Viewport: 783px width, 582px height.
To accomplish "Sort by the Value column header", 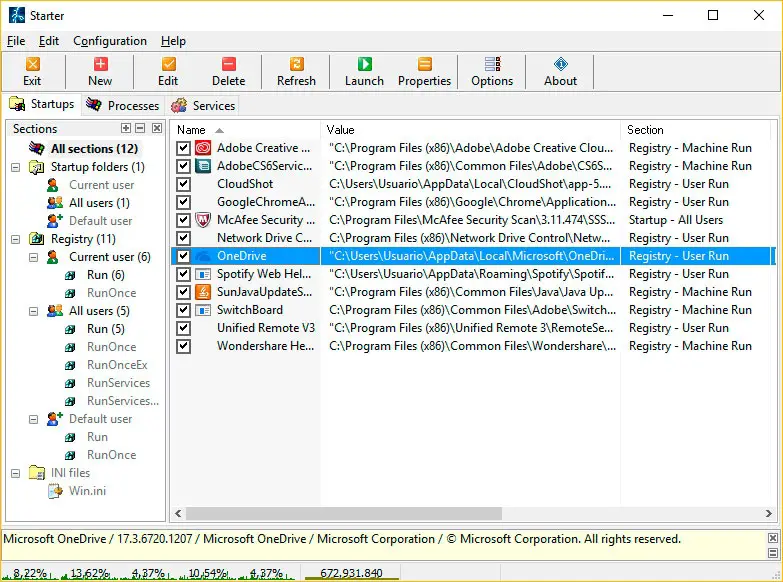I will coord(470,130).
